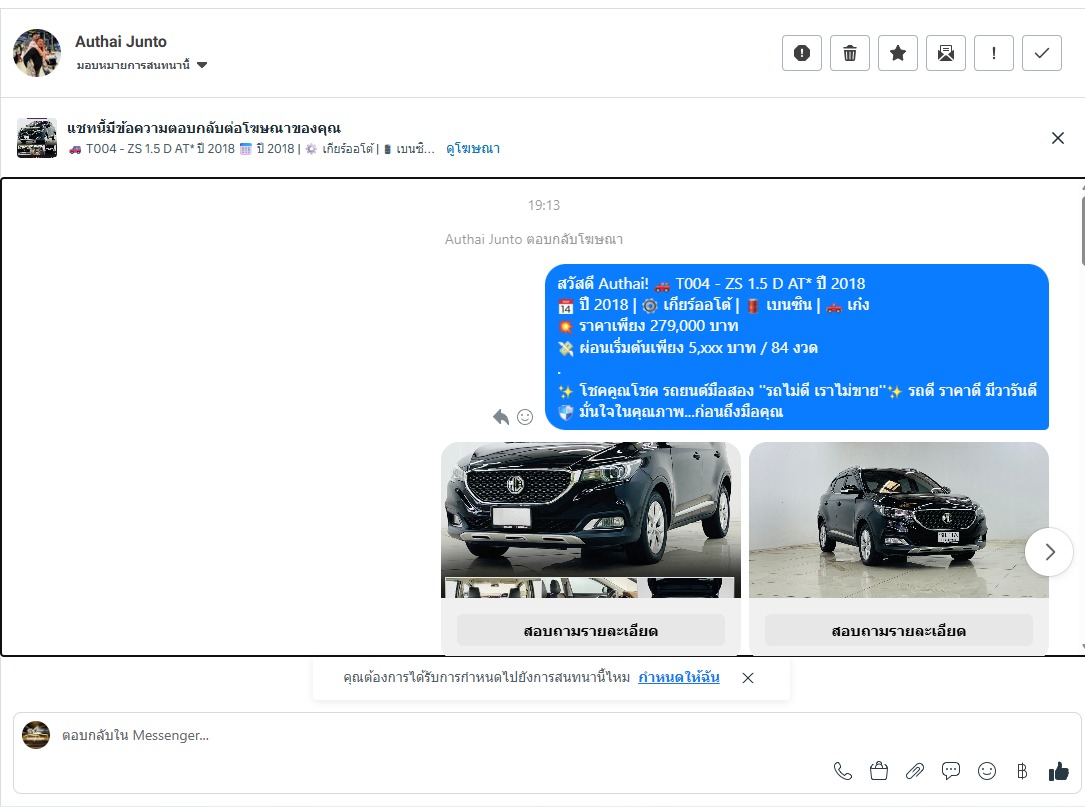Image resolution: width=1085 pixels, height=807 pixels.
Task: Show next car card with right chevron
Action: (x=1049, y=552)
